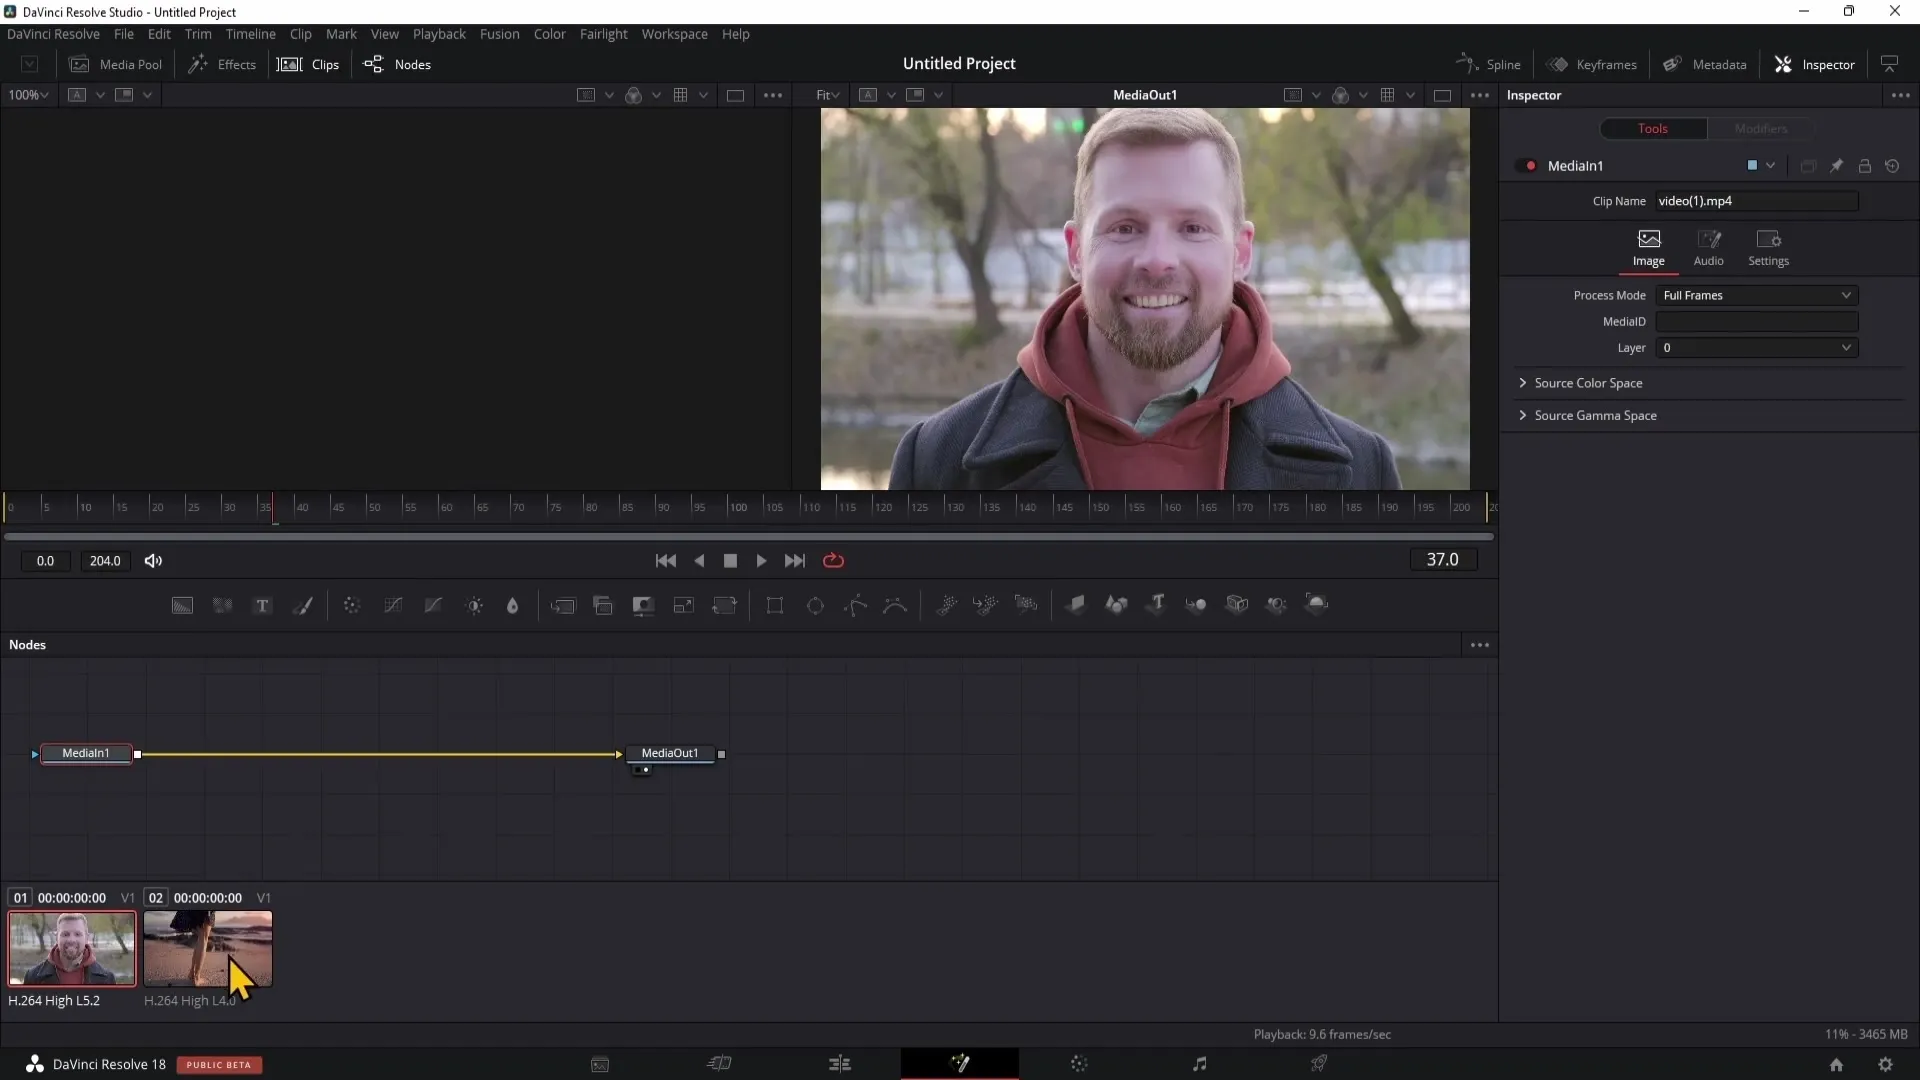Expand Source Gamma Space section
Viewport: 1920px width, 1080px height.
1587,415
